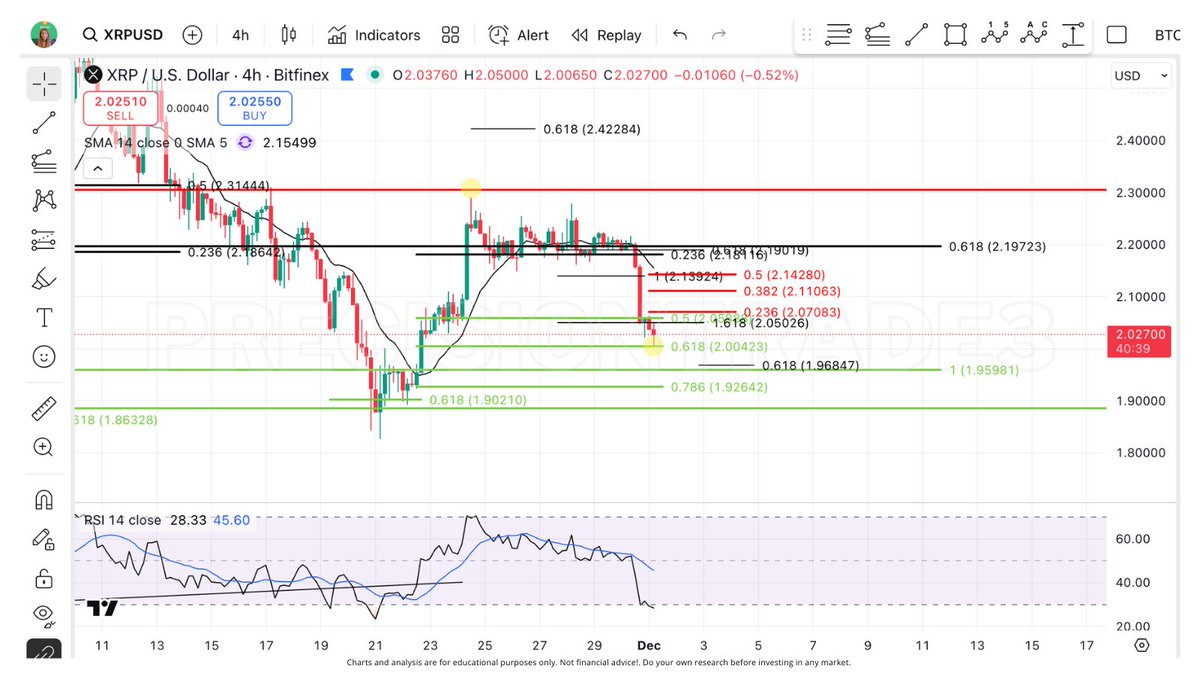Click the red current price label 2.02700
The height and width of the screenshot is (675, 1200).
1141,341
